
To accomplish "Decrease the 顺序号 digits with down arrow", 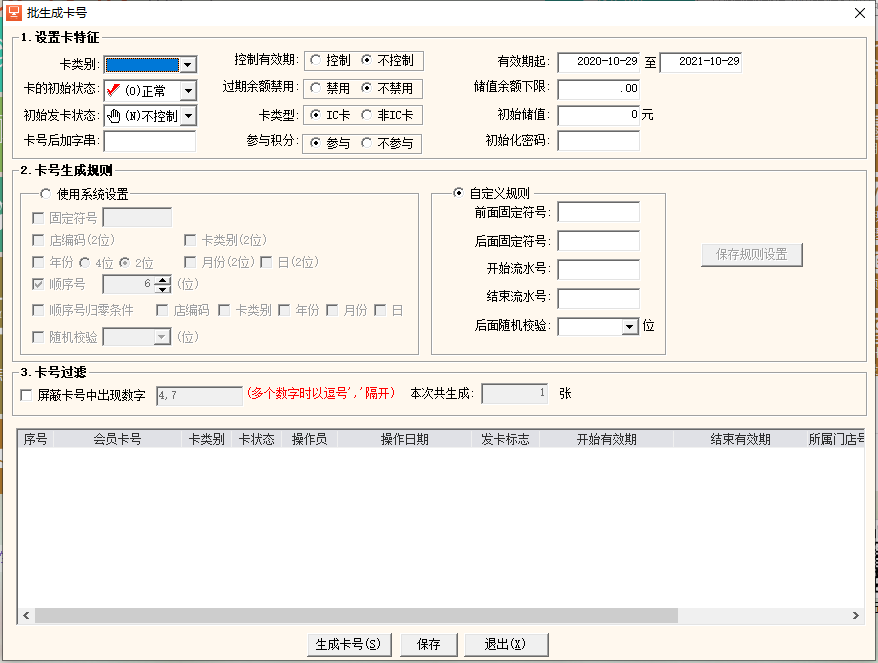I will 162,289.
